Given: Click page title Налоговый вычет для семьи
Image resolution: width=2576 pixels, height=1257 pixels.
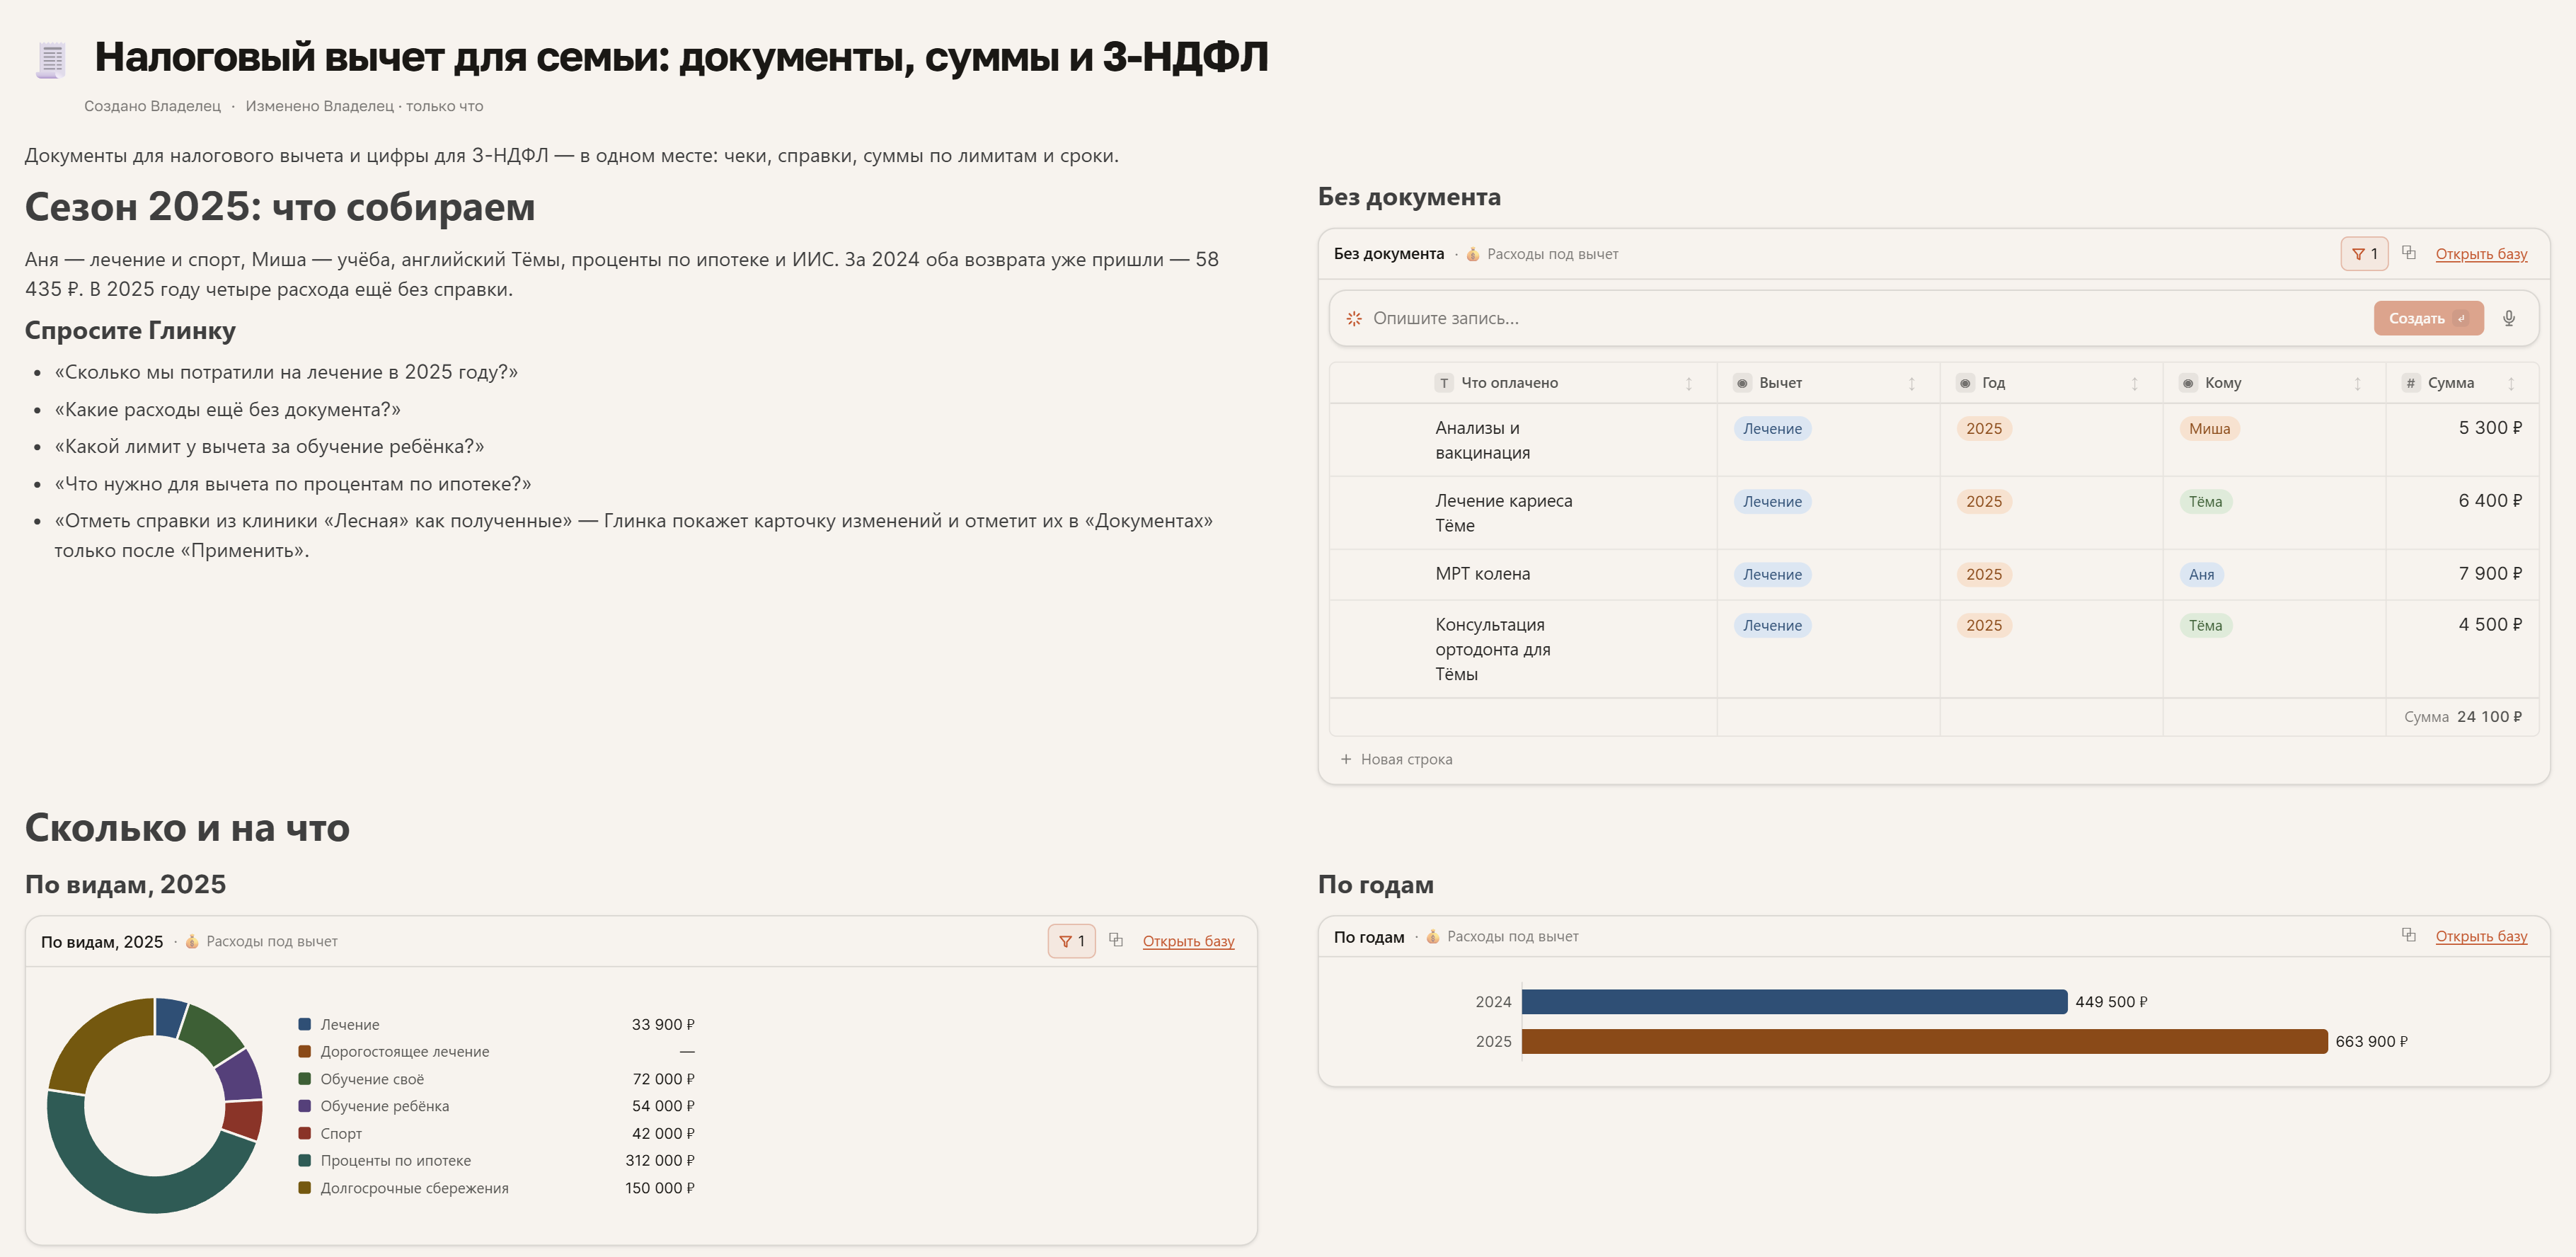Looking at the screenshot, I should point(681,57).
